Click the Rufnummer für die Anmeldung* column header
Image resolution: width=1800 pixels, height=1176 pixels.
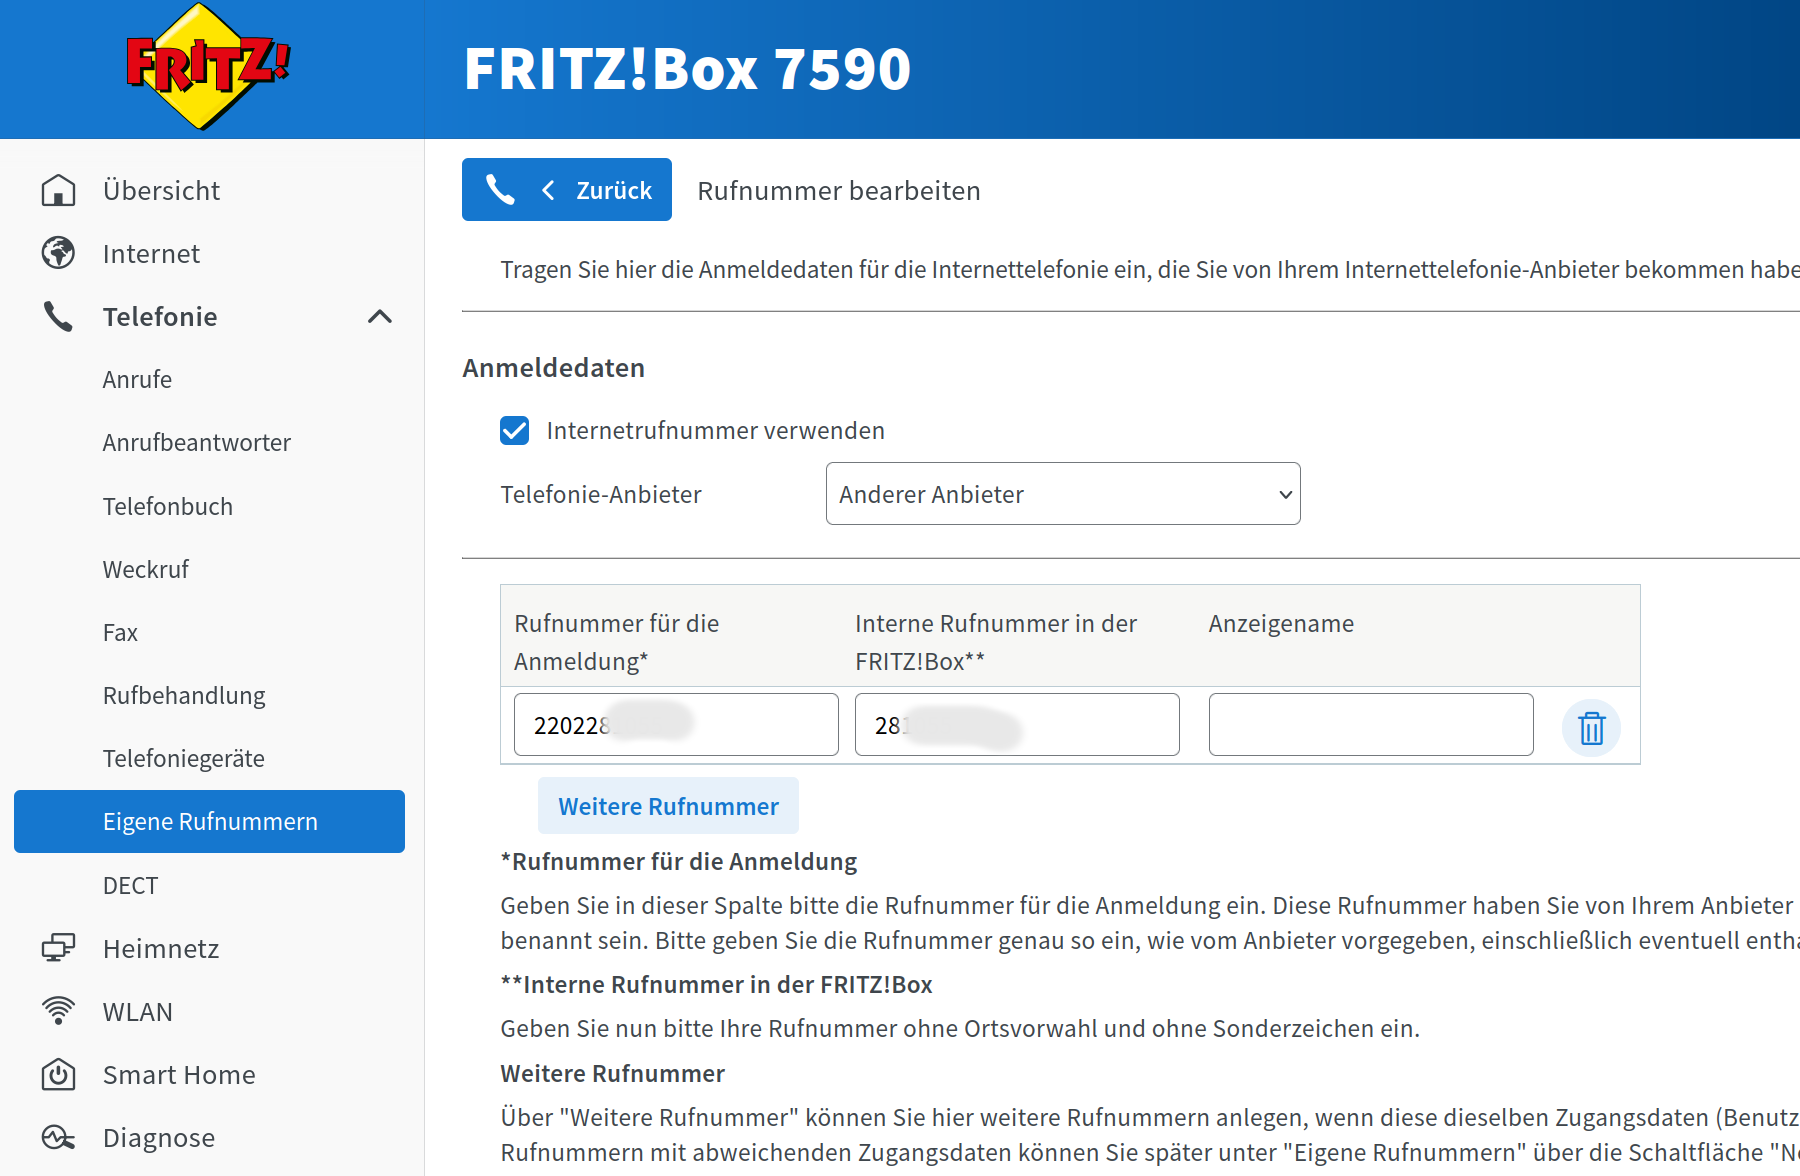click(617, 642)
